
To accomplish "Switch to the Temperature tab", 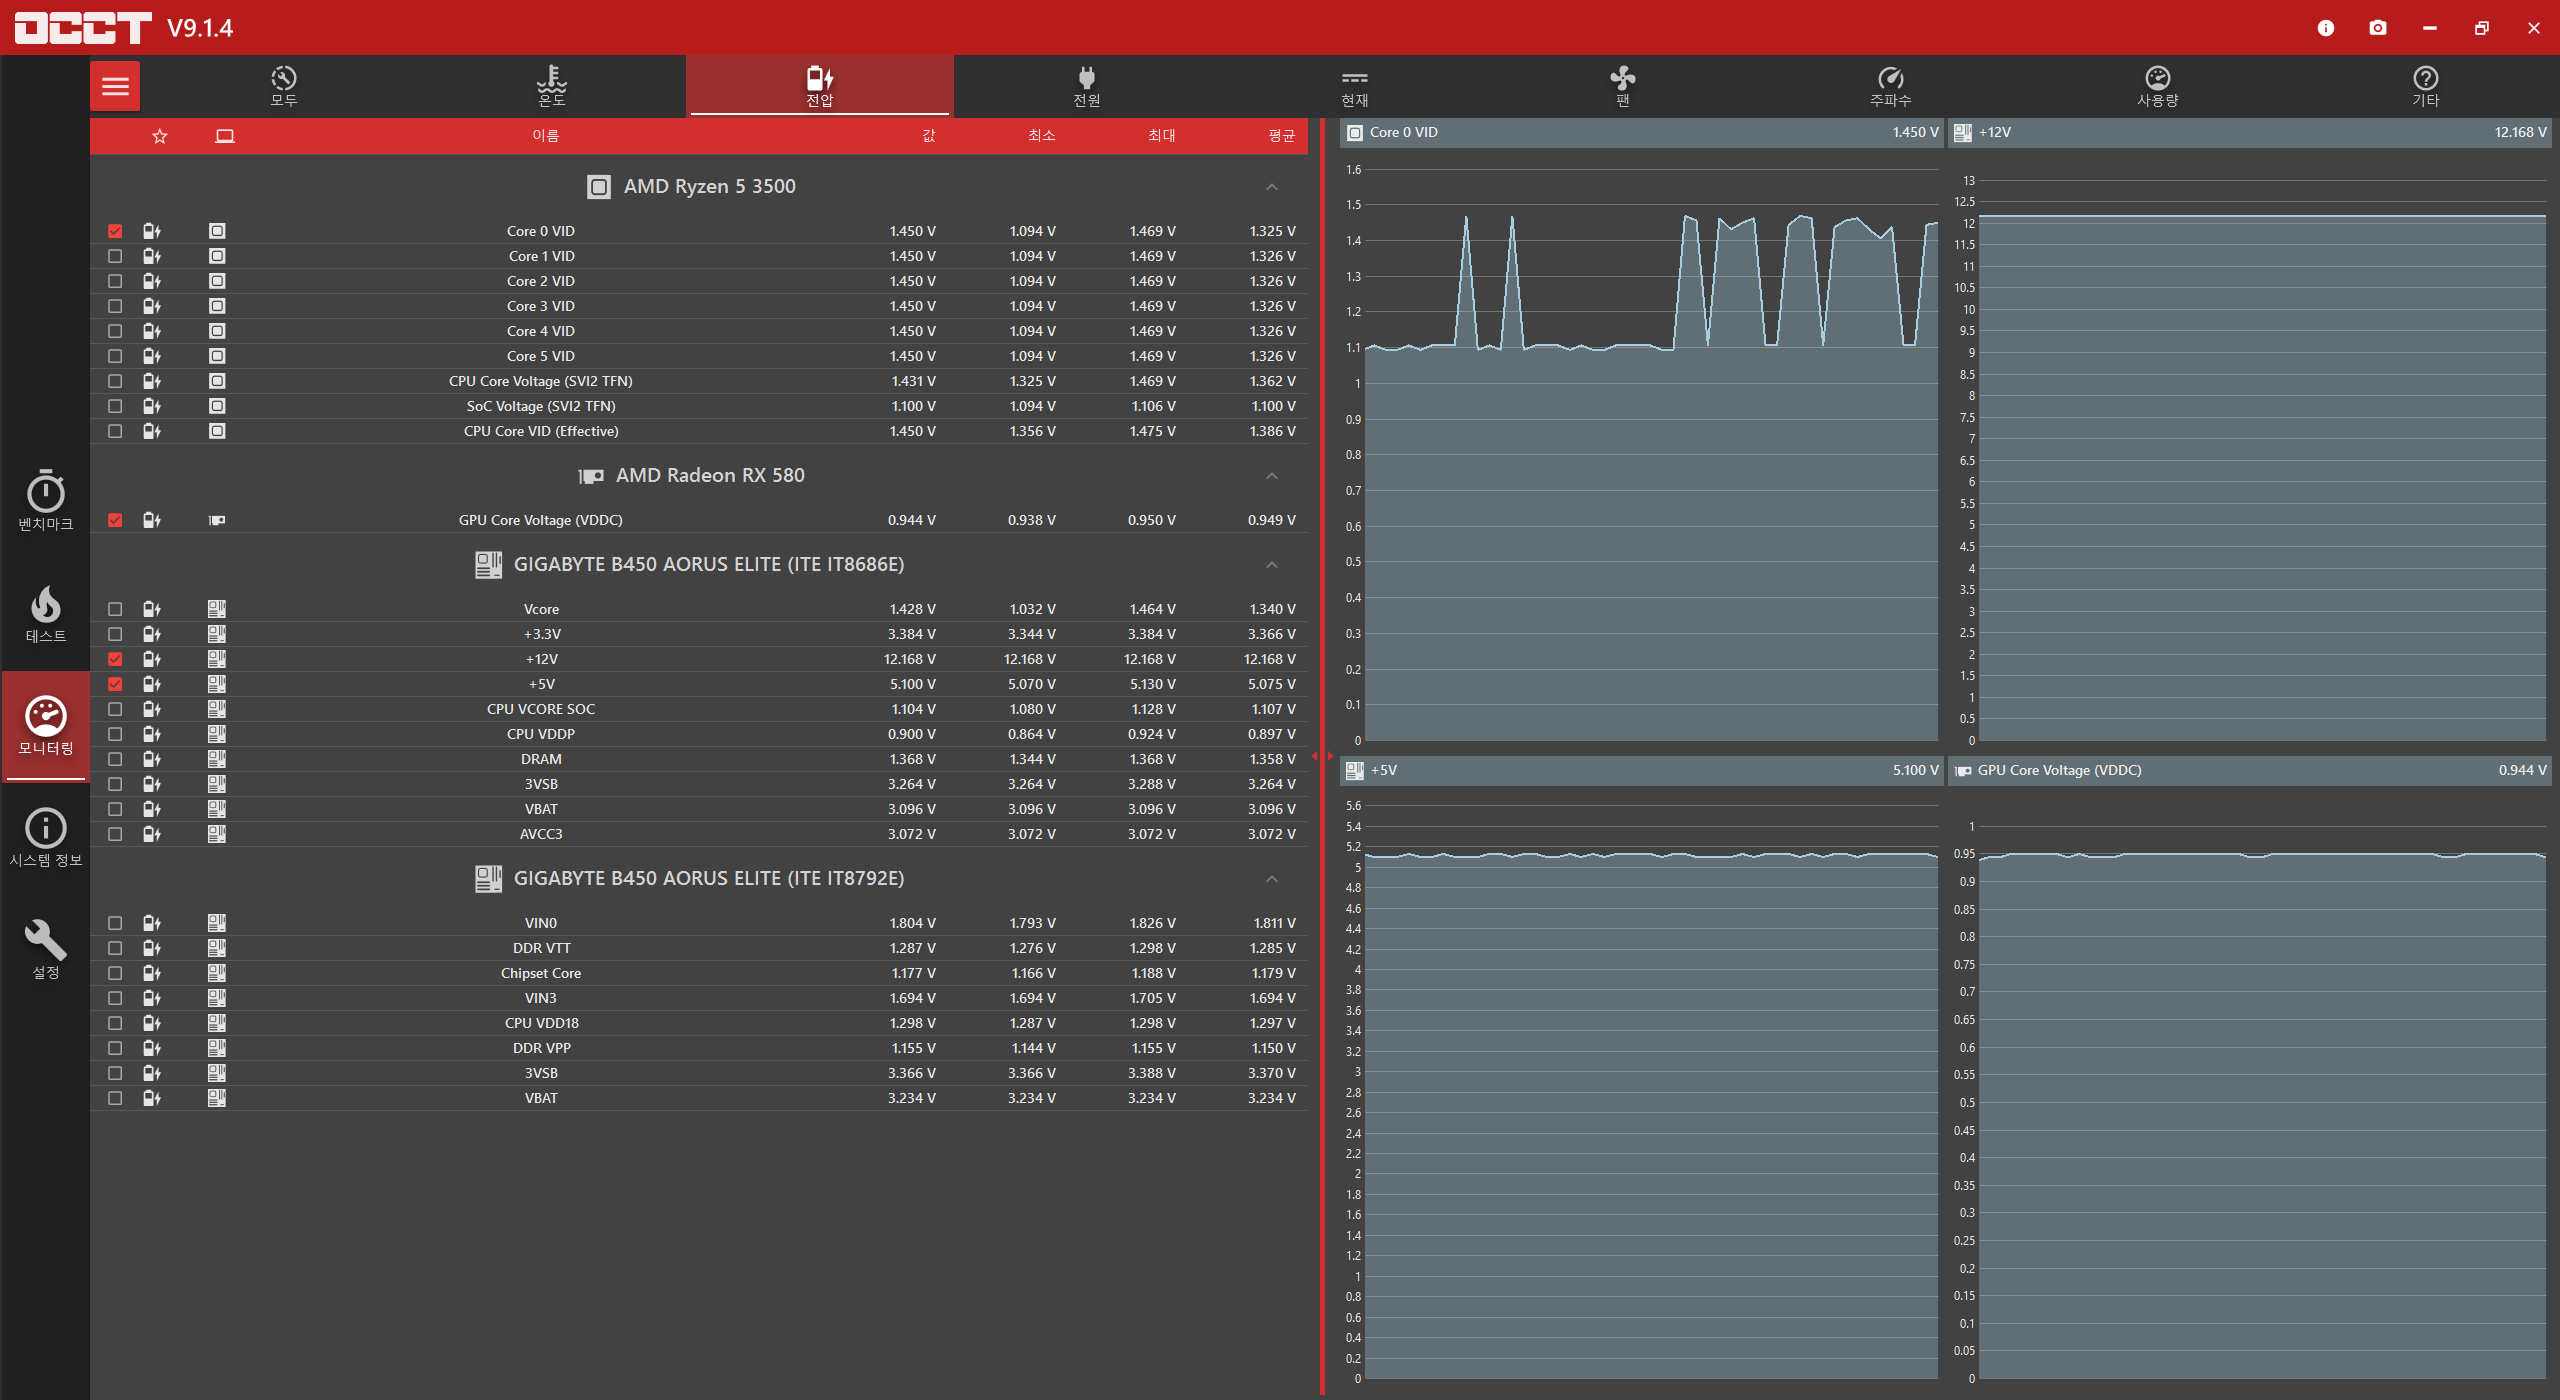I will point(551,86).
